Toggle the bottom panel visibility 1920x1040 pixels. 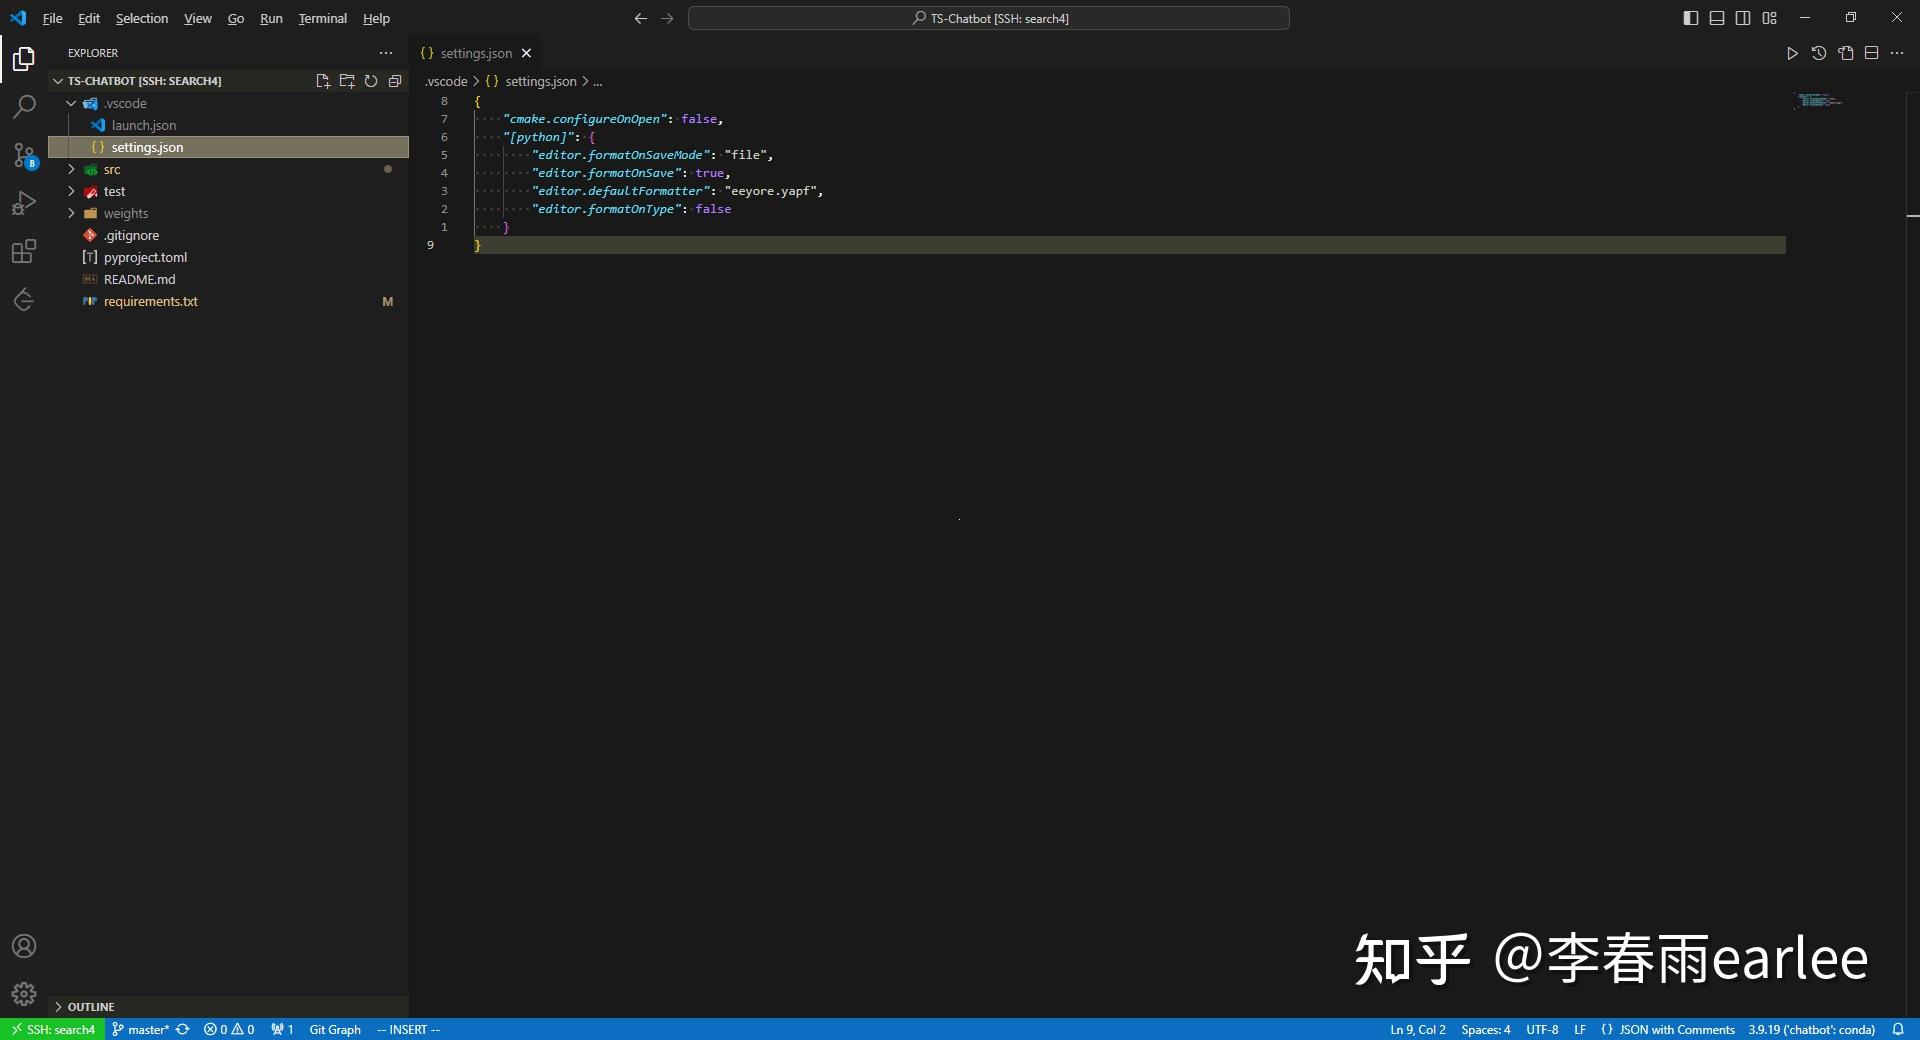tap(1717, 18)
